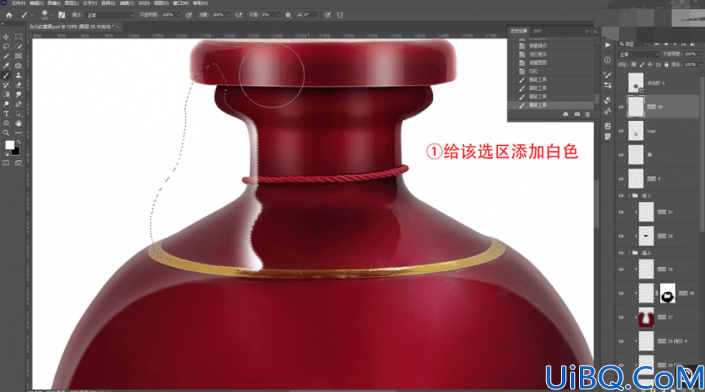Create new snapshot with camera icon
The image size is (705, 392).
(x=577, y=115)
